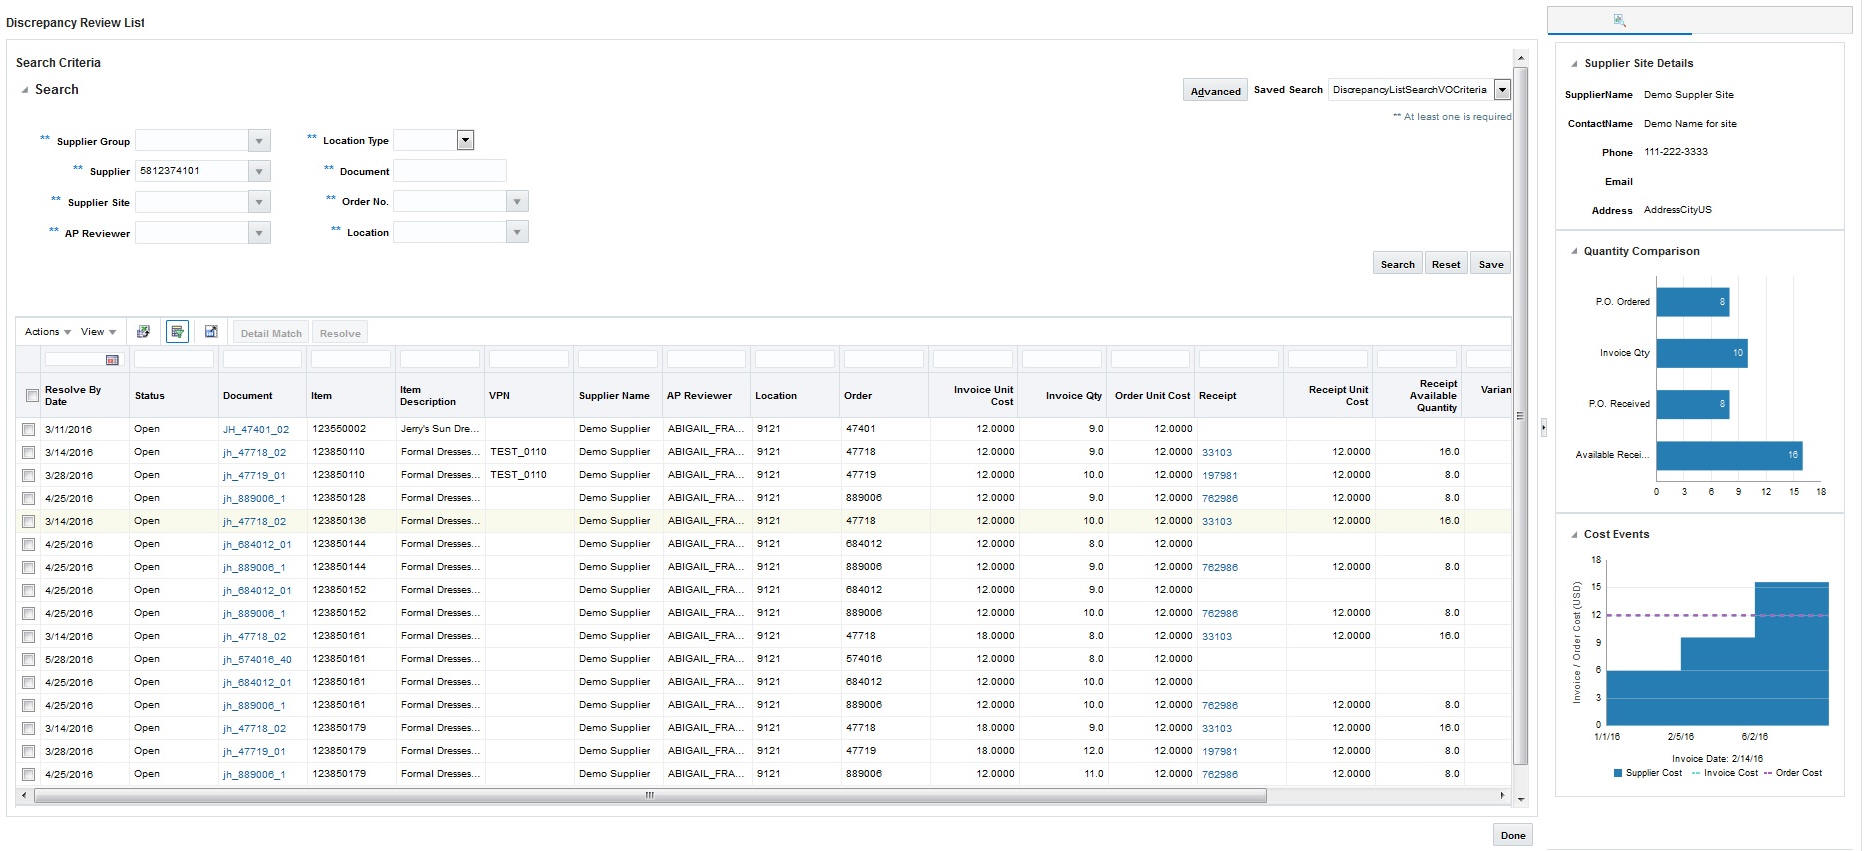Click the Supplier Cost legend entry

pos(1648,773)
